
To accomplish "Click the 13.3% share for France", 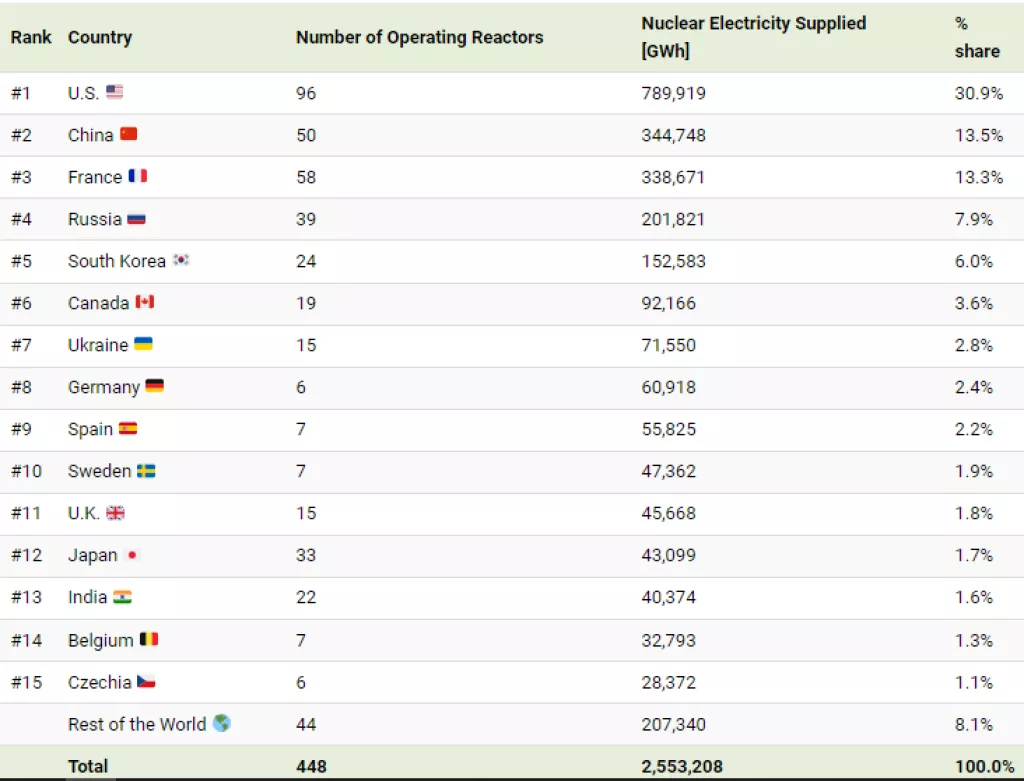I will pyautogui.click(x=978, y=177).
